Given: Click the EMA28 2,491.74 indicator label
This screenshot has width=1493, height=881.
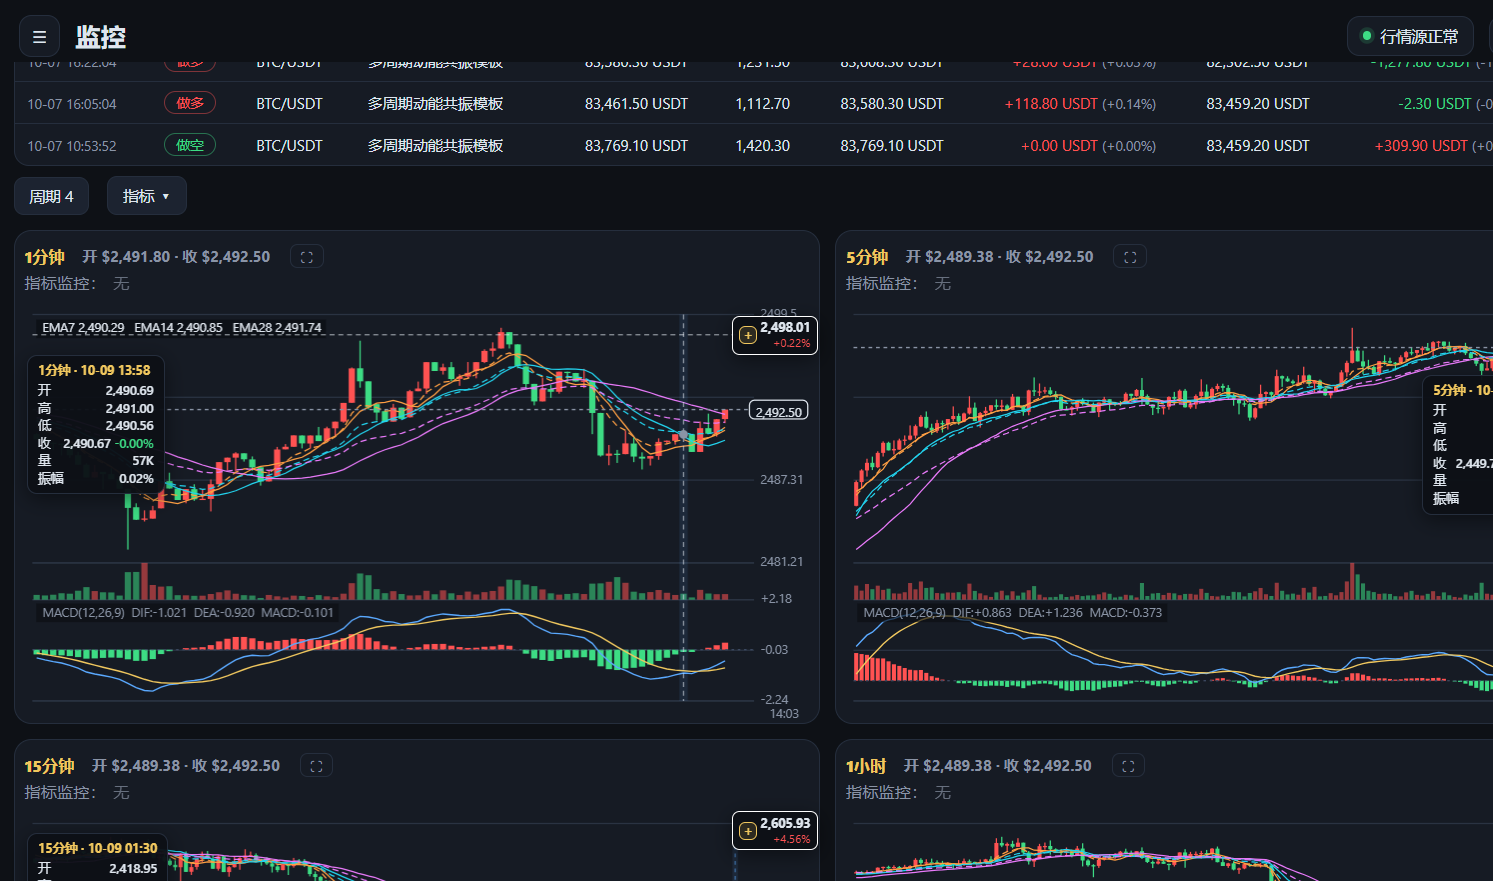Looking at the screenshot, I should point(277,328).
